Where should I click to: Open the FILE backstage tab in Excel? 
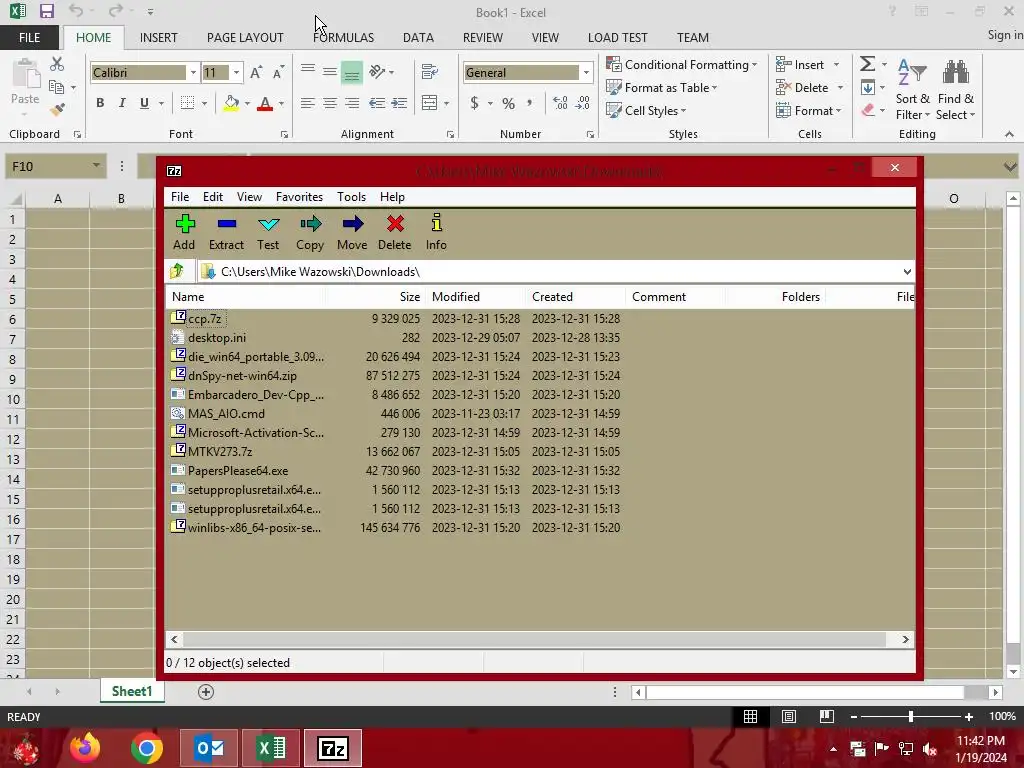point(29,37)
